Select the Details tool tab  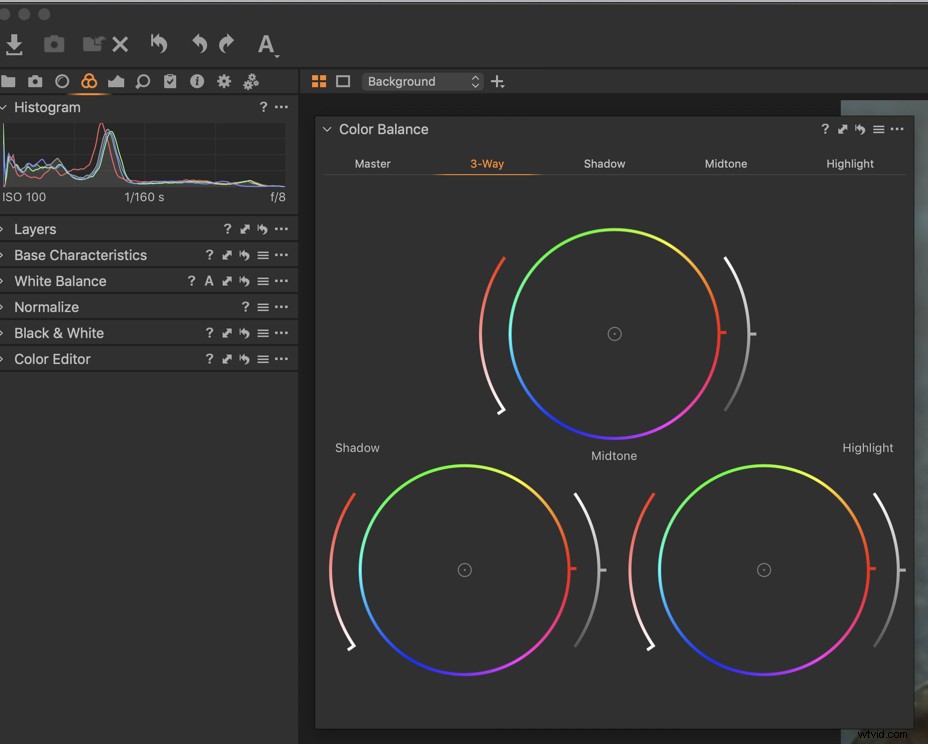point(143,81)
